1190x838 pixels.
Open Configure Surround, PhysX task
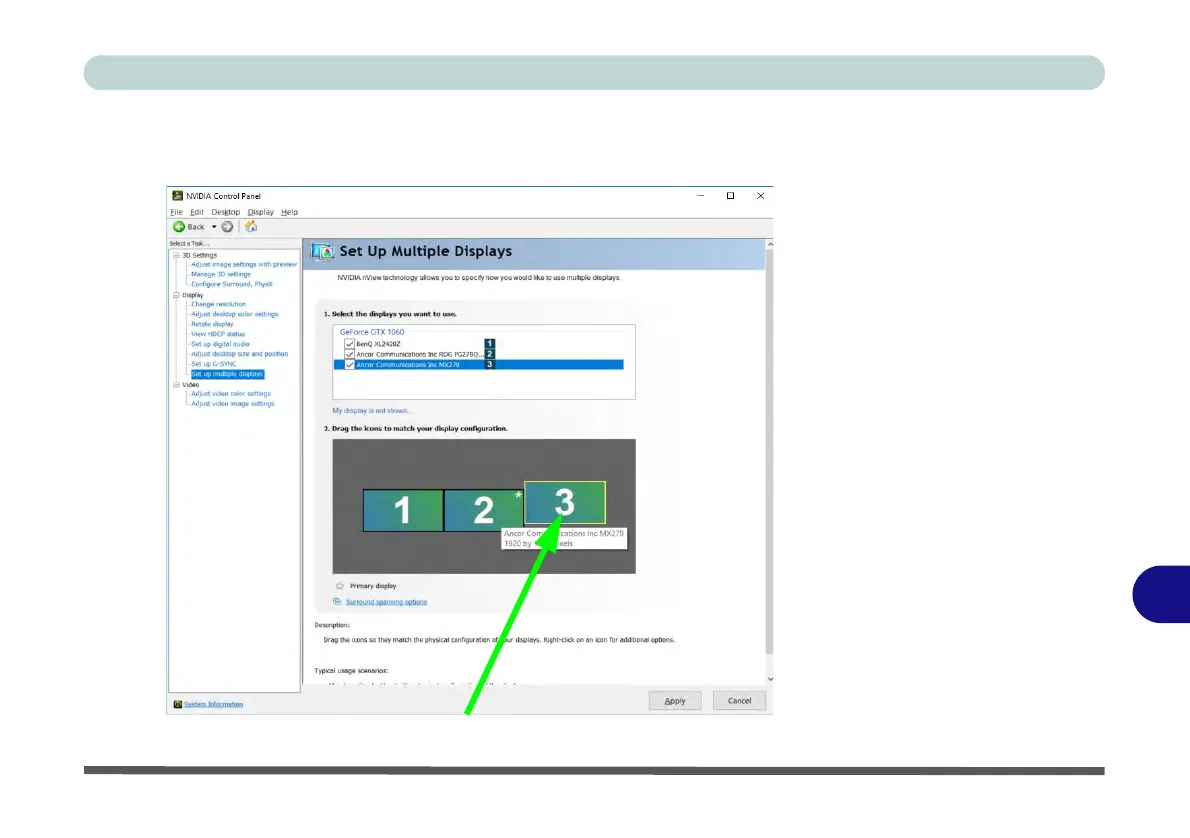pos(231,284)
